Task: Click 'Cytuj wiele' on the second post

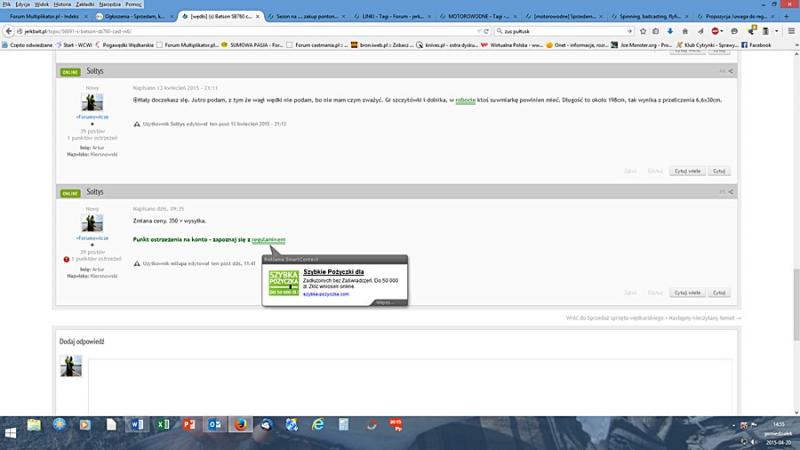Action: pos(686,293)
